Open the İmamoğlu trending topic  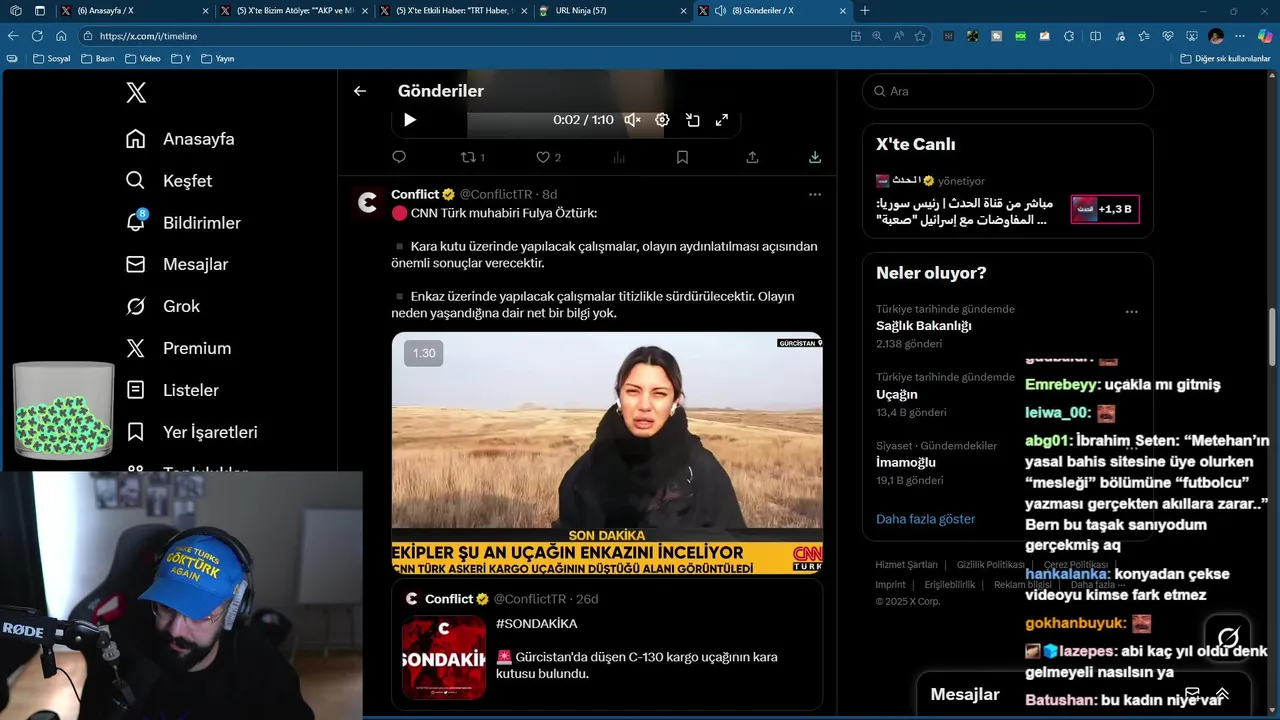click(x=906, y=463)
